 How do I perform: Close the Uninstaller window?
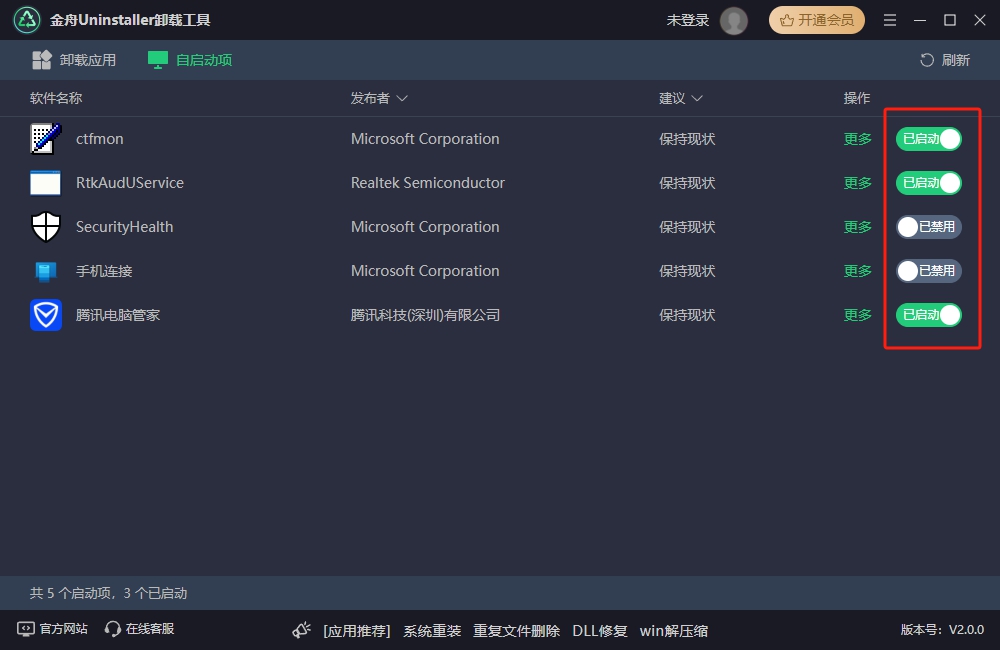(x=980, y=20)
